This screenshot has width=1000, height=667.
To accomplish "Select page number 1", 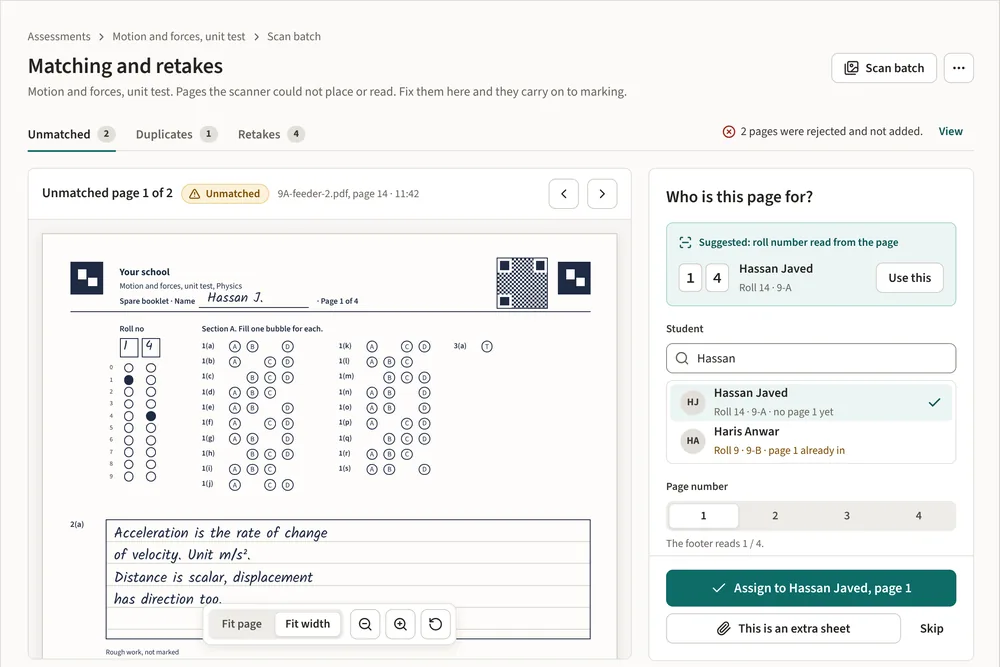I will [703, 516].
